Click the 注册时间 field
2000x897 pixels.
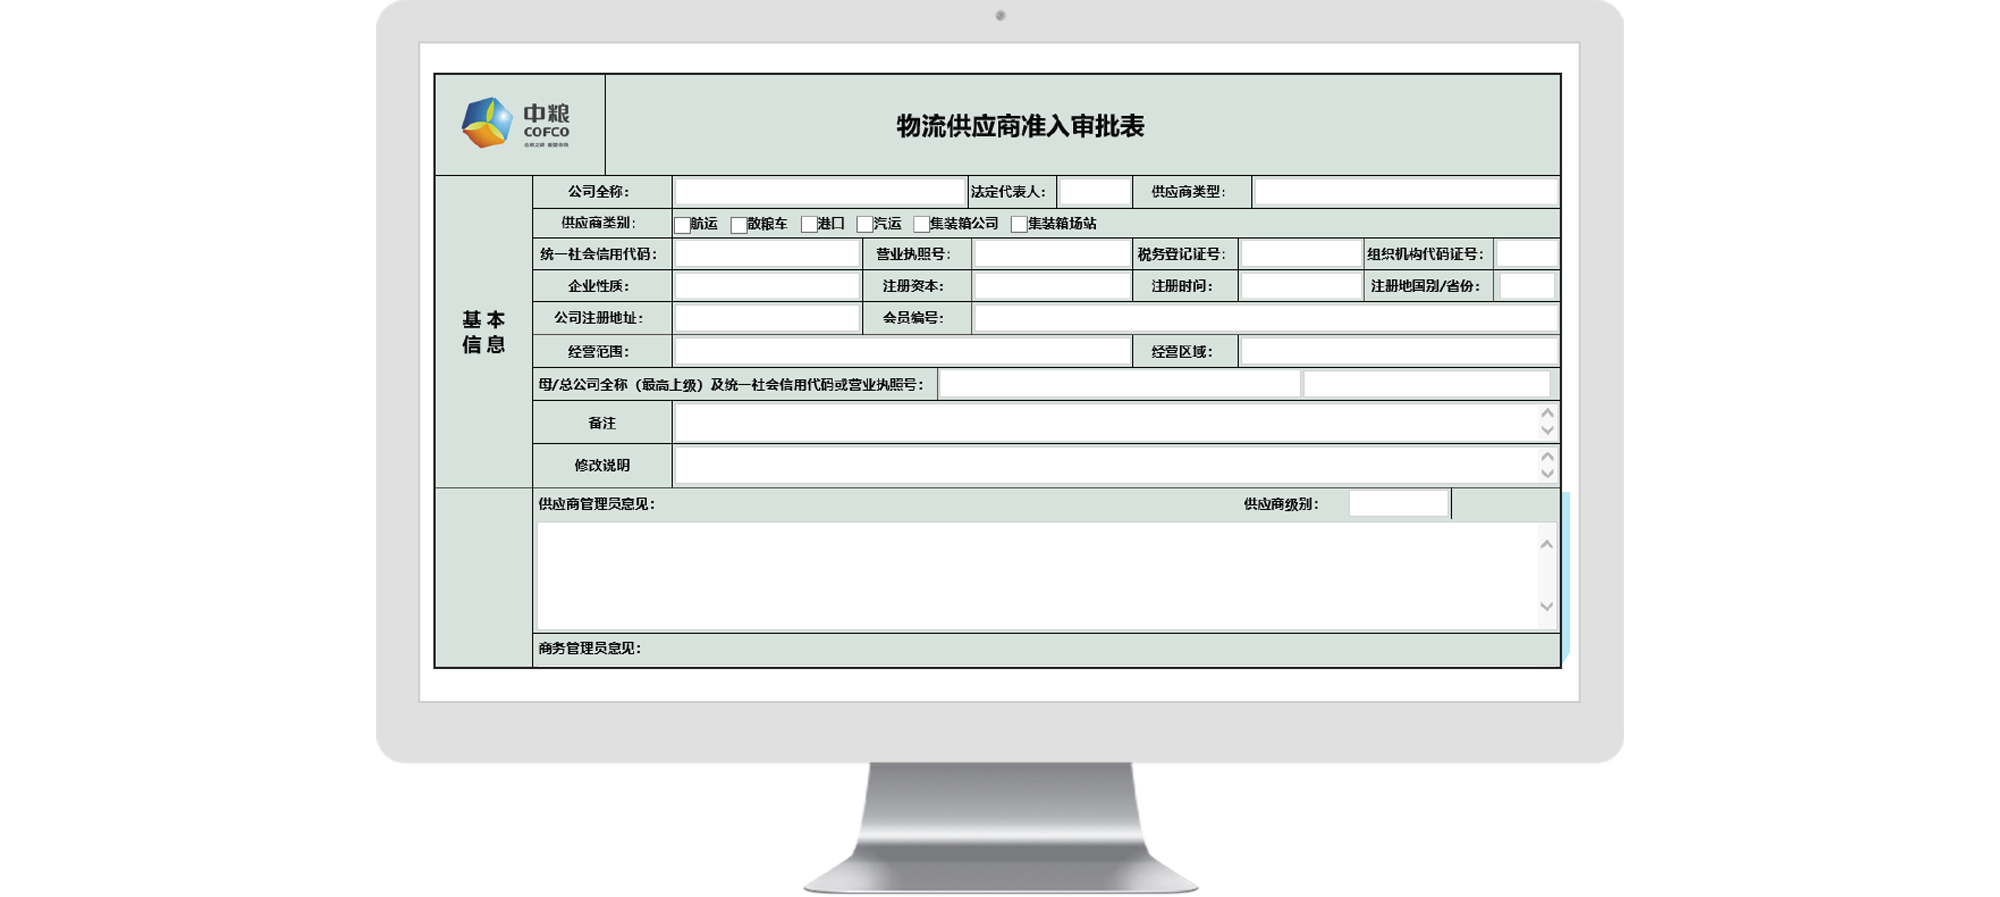1300,287
